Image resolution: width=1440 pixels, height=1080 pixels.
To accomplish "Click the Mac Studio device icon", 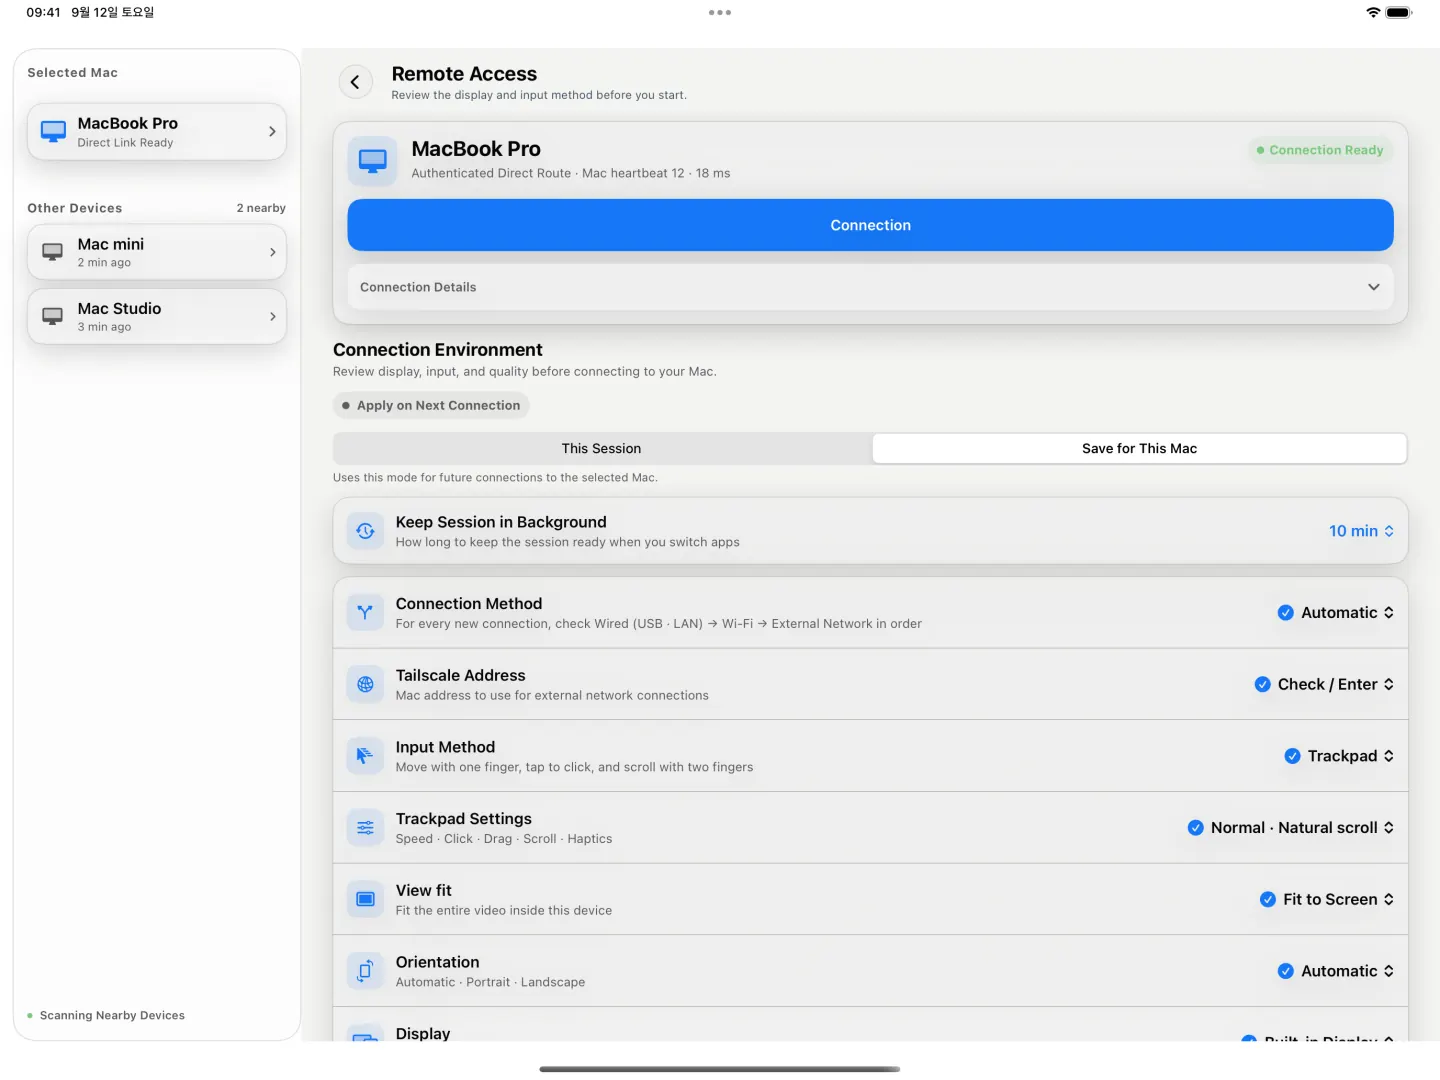I will click(x=53, y=317).
